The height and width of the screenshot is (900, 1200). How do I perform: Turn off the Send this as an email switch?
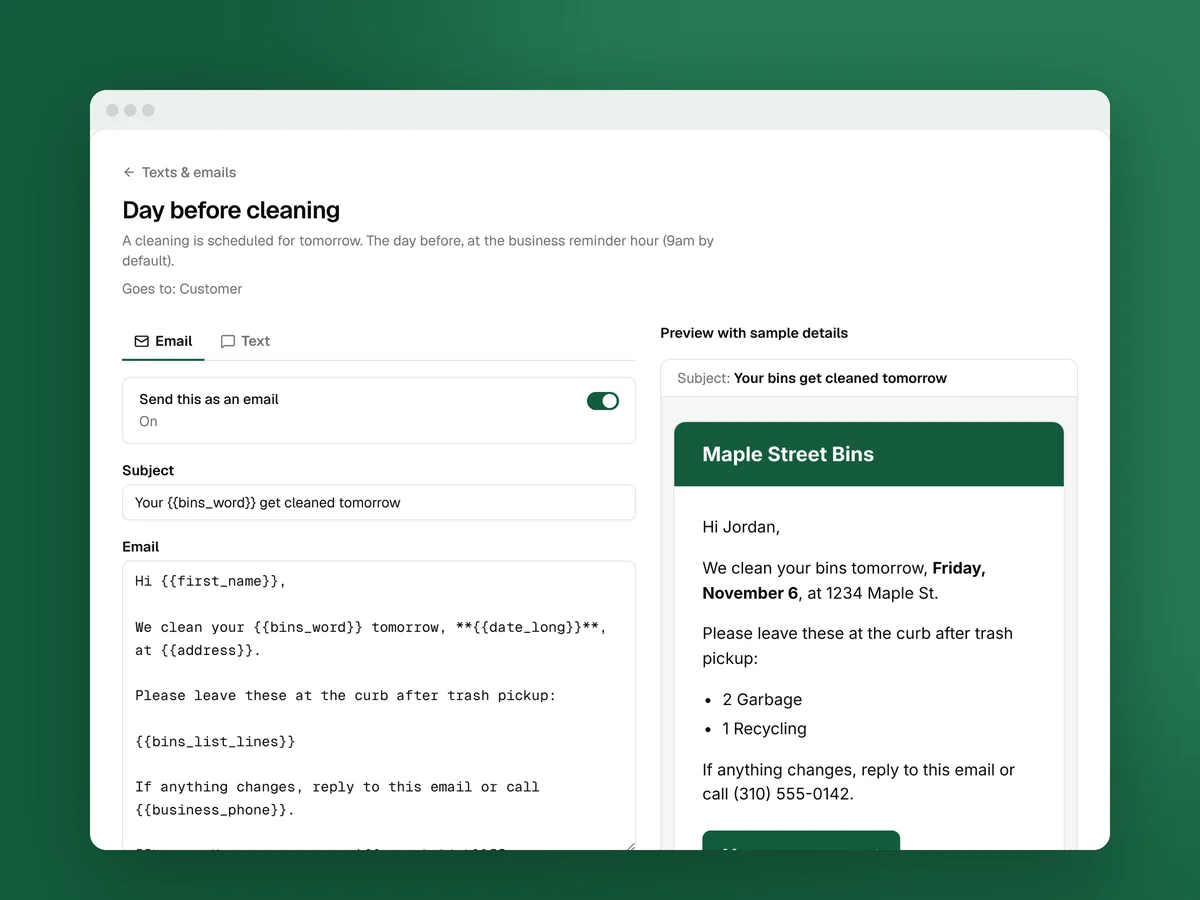point(603,401)
